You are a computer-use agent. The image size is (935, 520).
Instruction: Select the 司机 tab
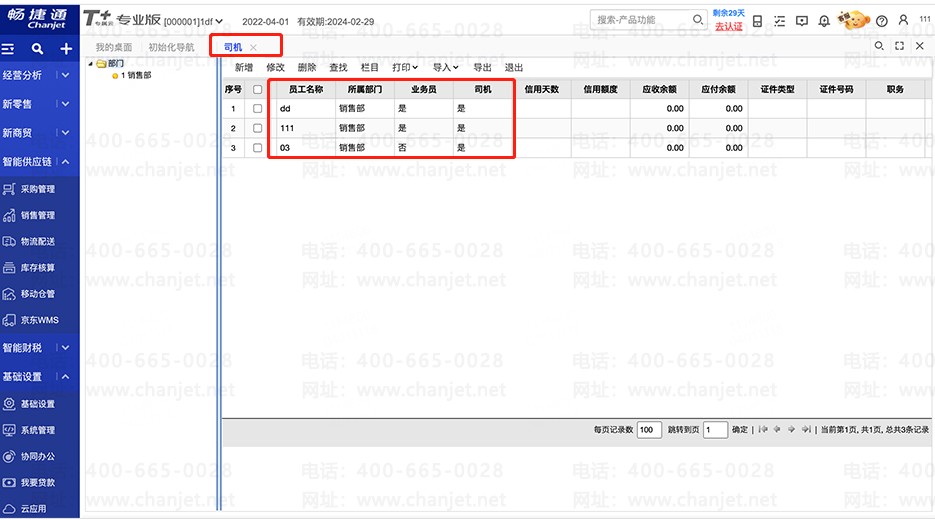coord(233,47)
